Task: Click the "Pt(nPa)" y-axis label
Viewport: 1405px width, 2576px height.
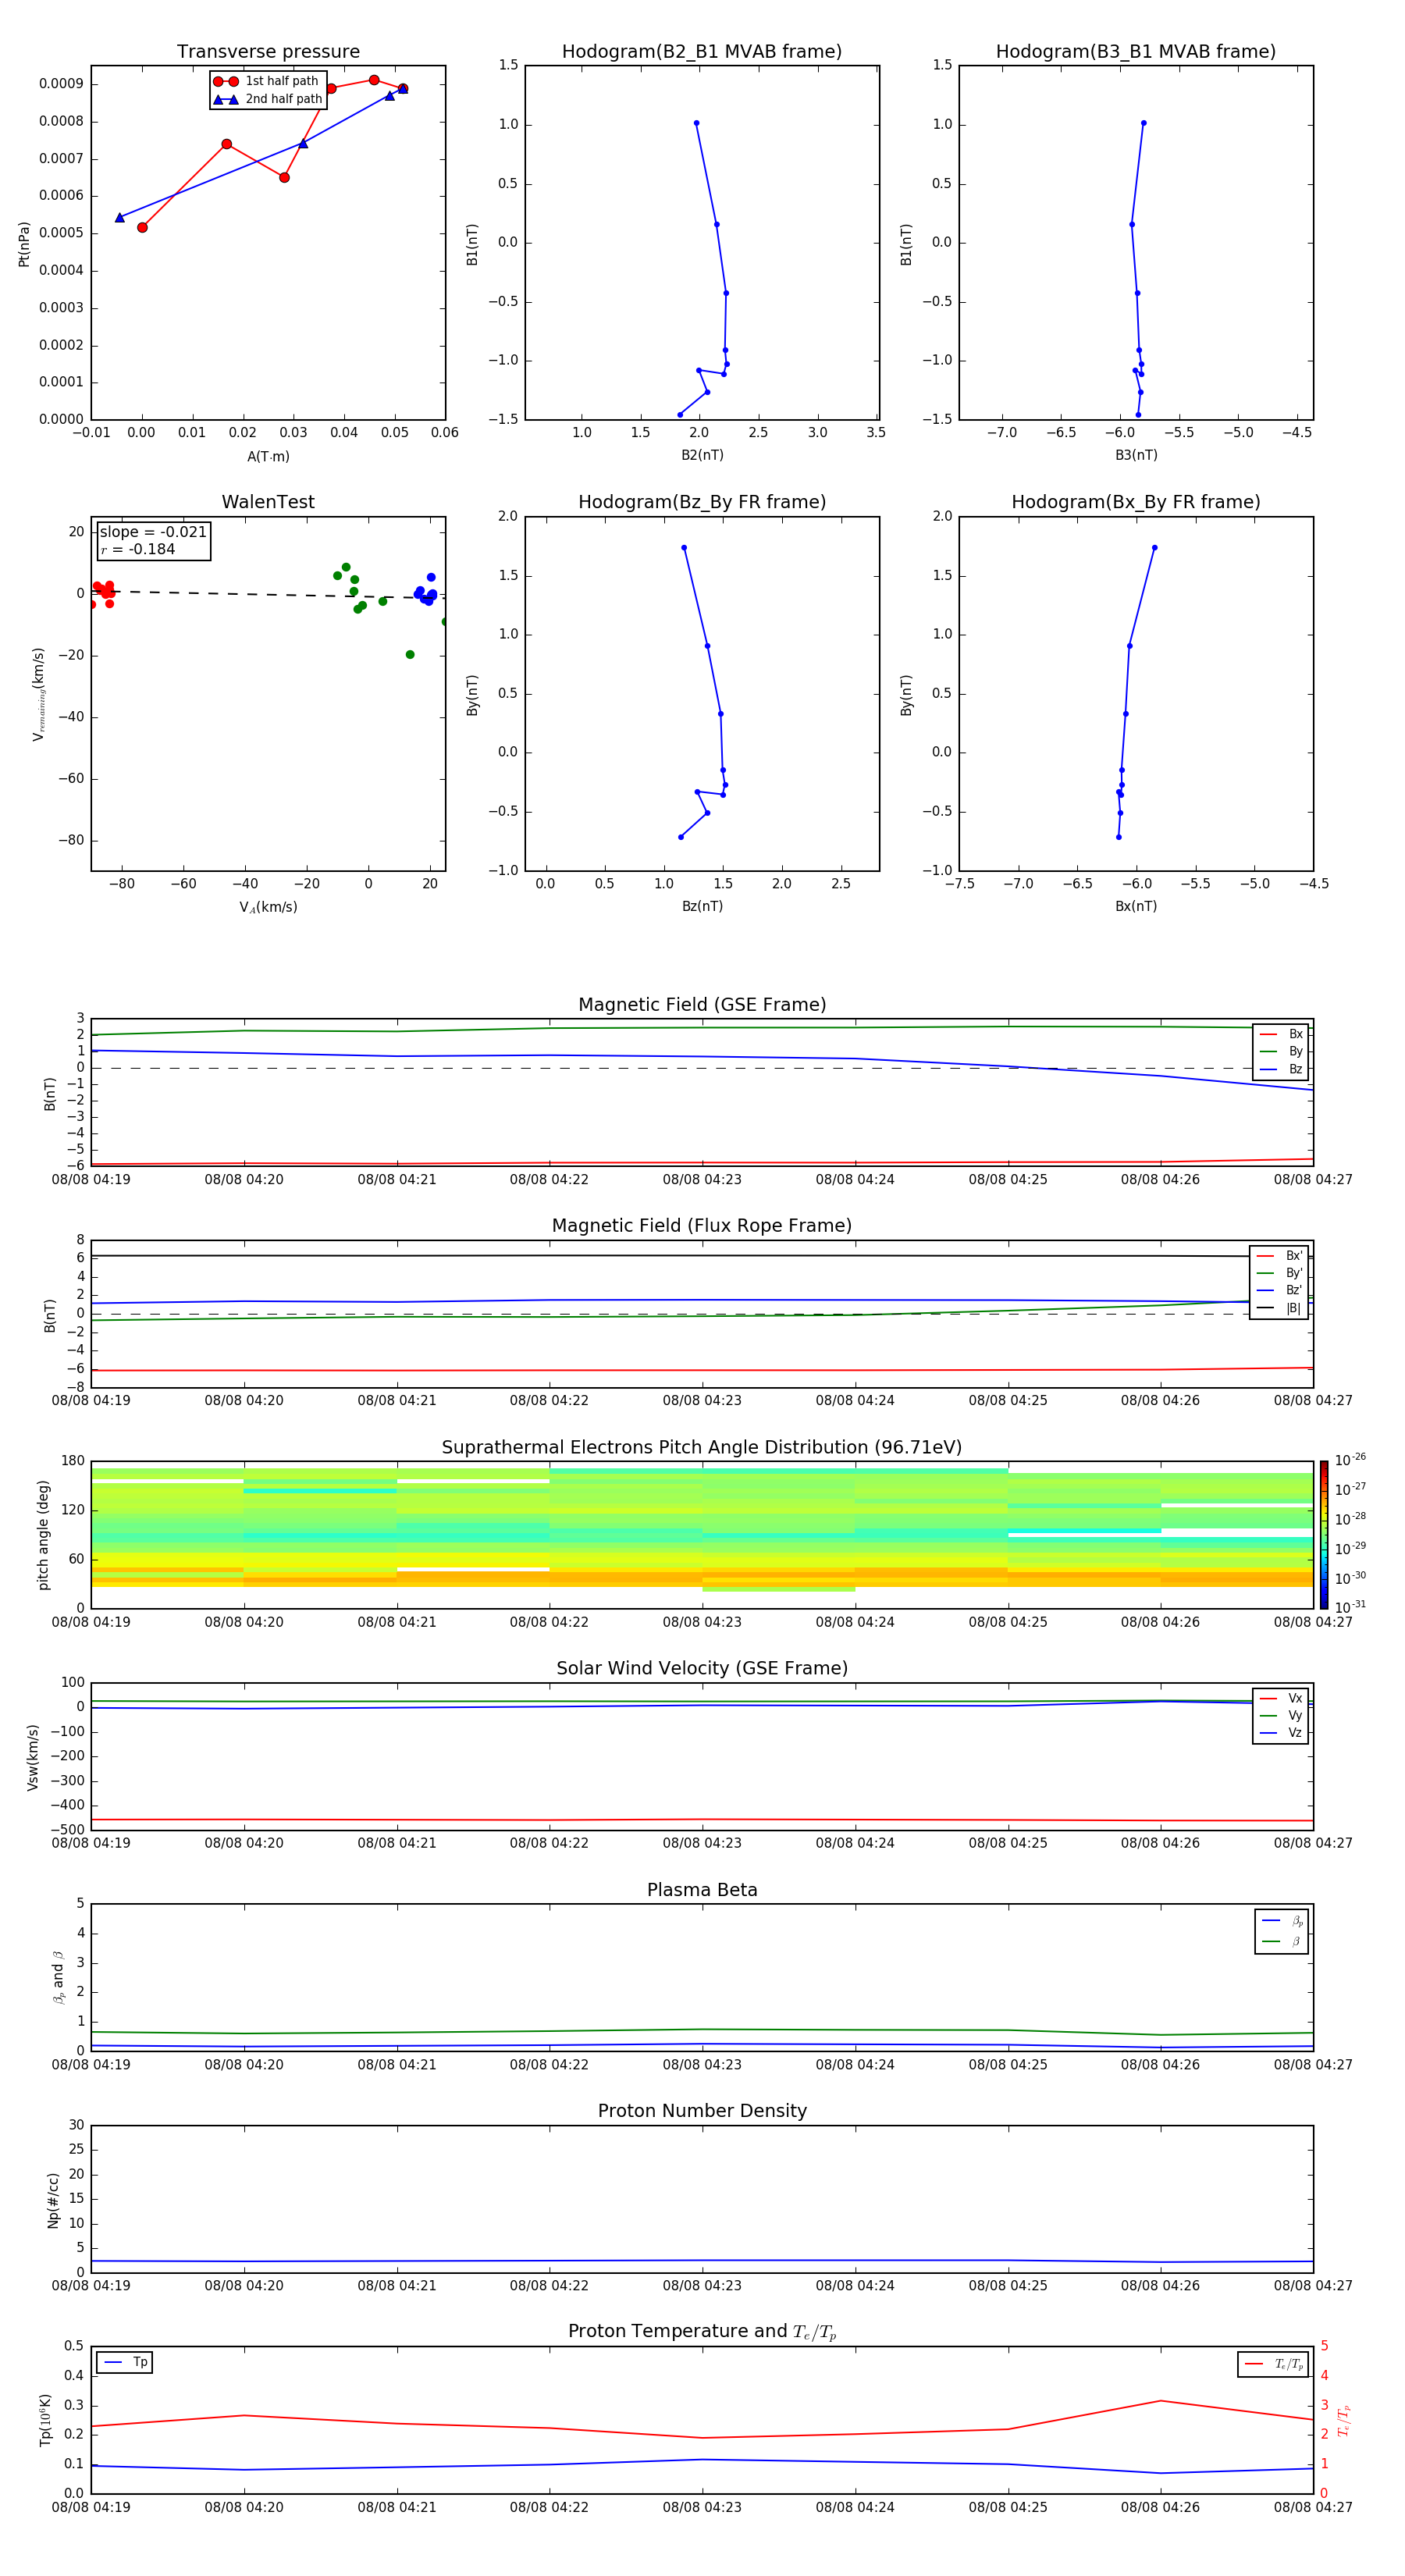Action: 24,243
